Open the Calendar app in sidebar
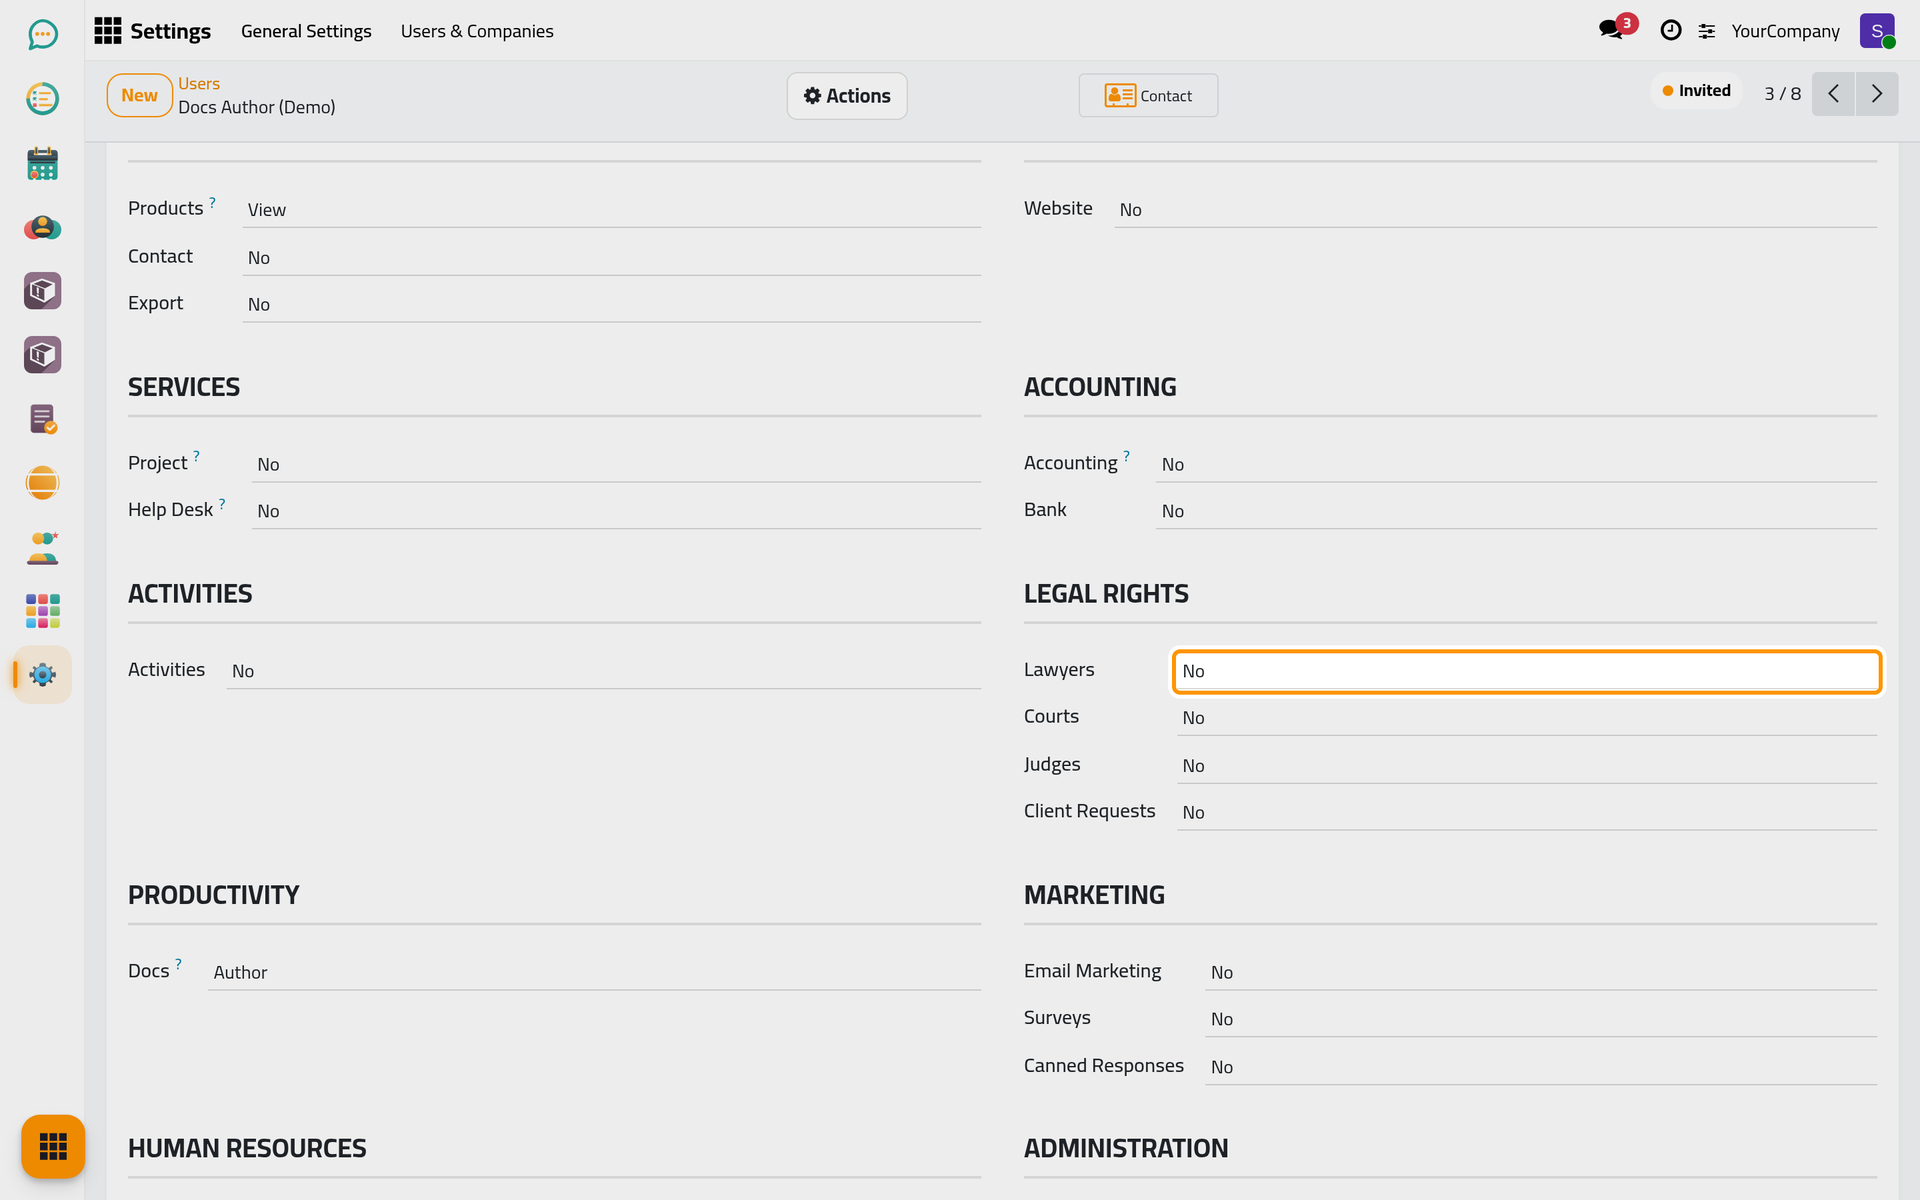The height and width of the screenshot is (1200, 1920). [x=42, y=163]
